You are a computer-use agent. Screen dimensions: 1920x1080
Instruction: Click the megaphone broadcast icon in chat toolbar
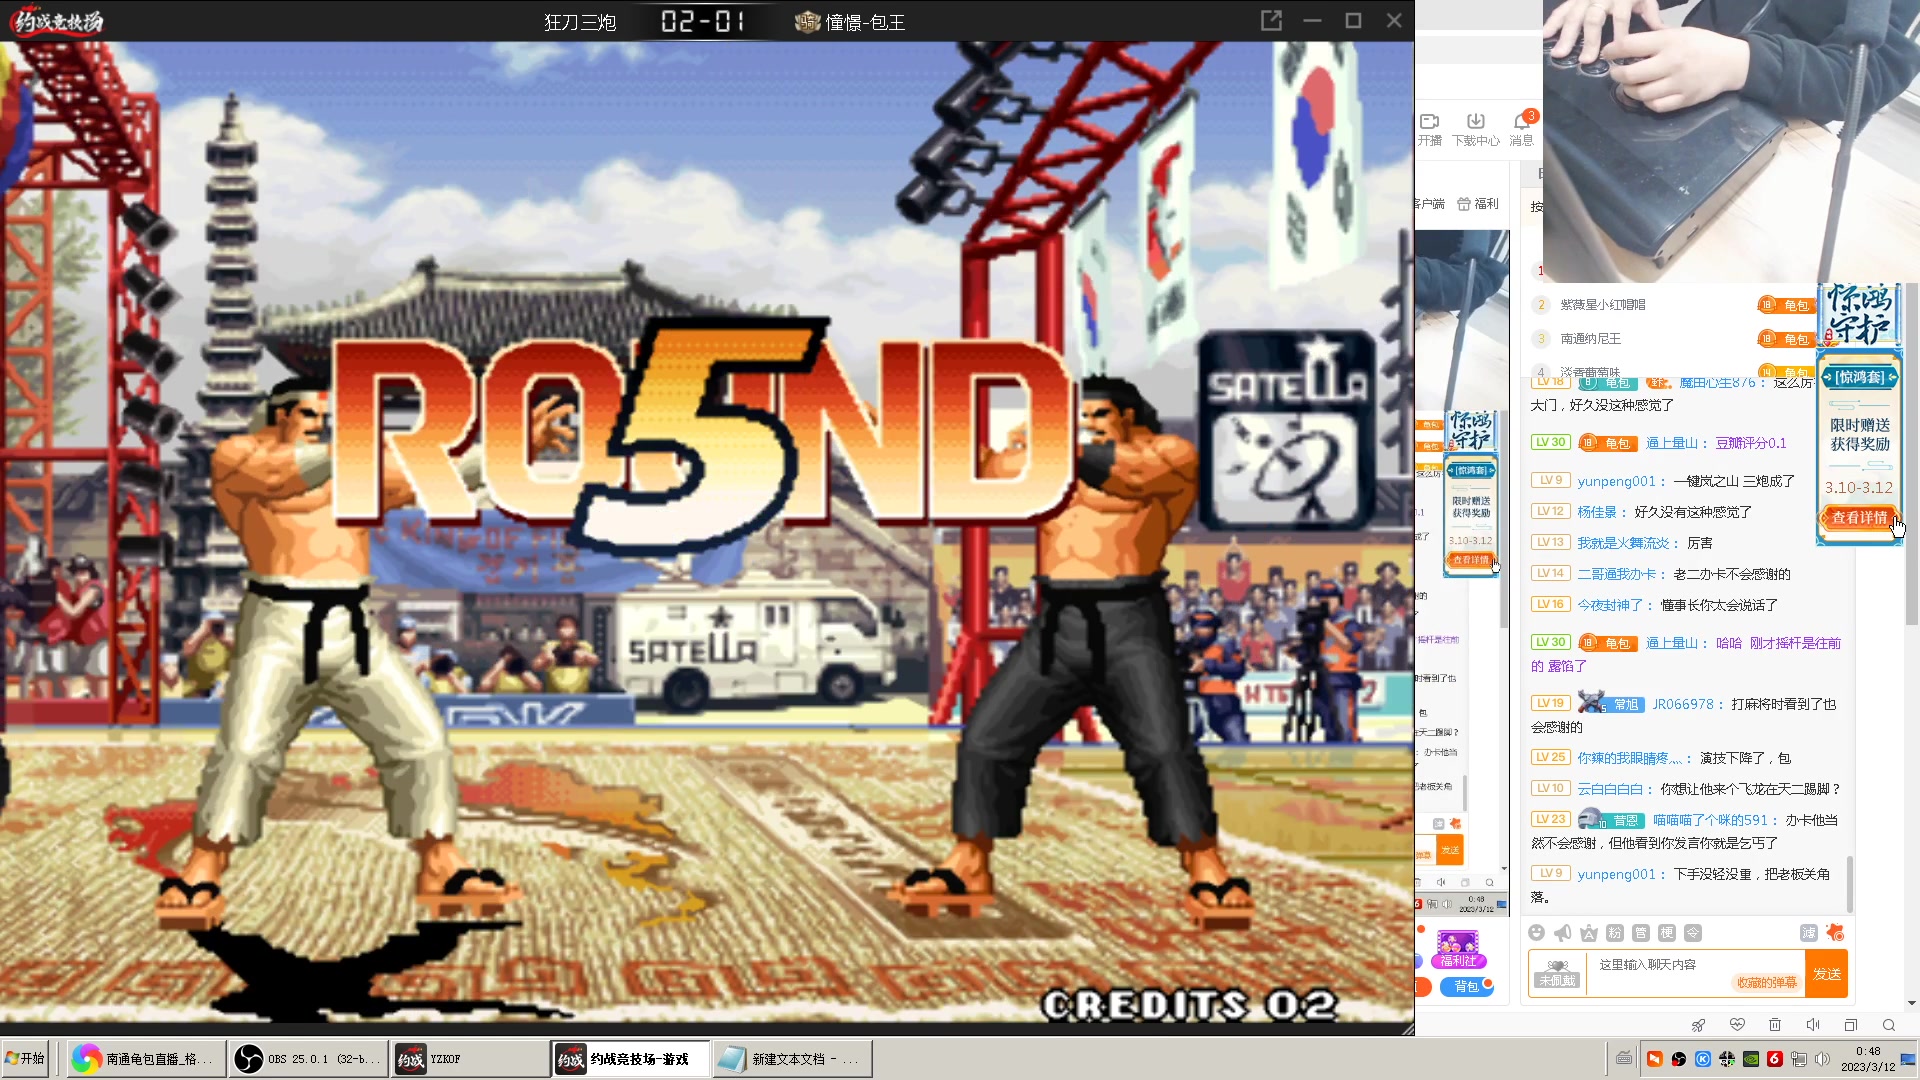click(1563, 933)
